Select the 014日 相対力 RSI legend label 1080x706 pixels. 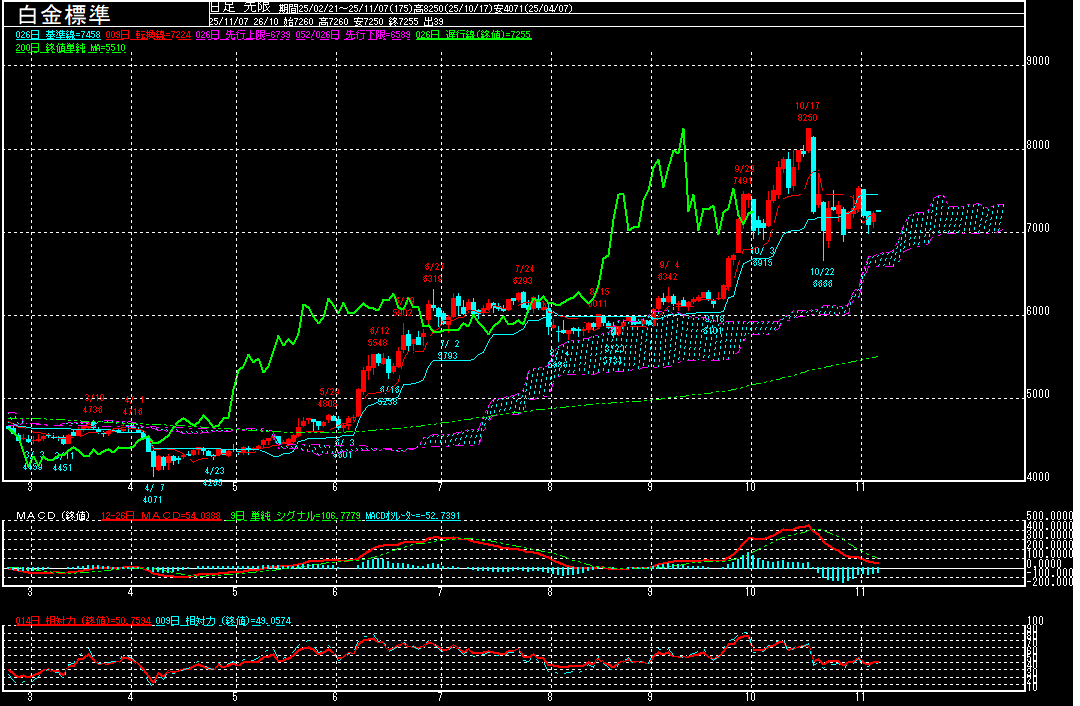83,621
